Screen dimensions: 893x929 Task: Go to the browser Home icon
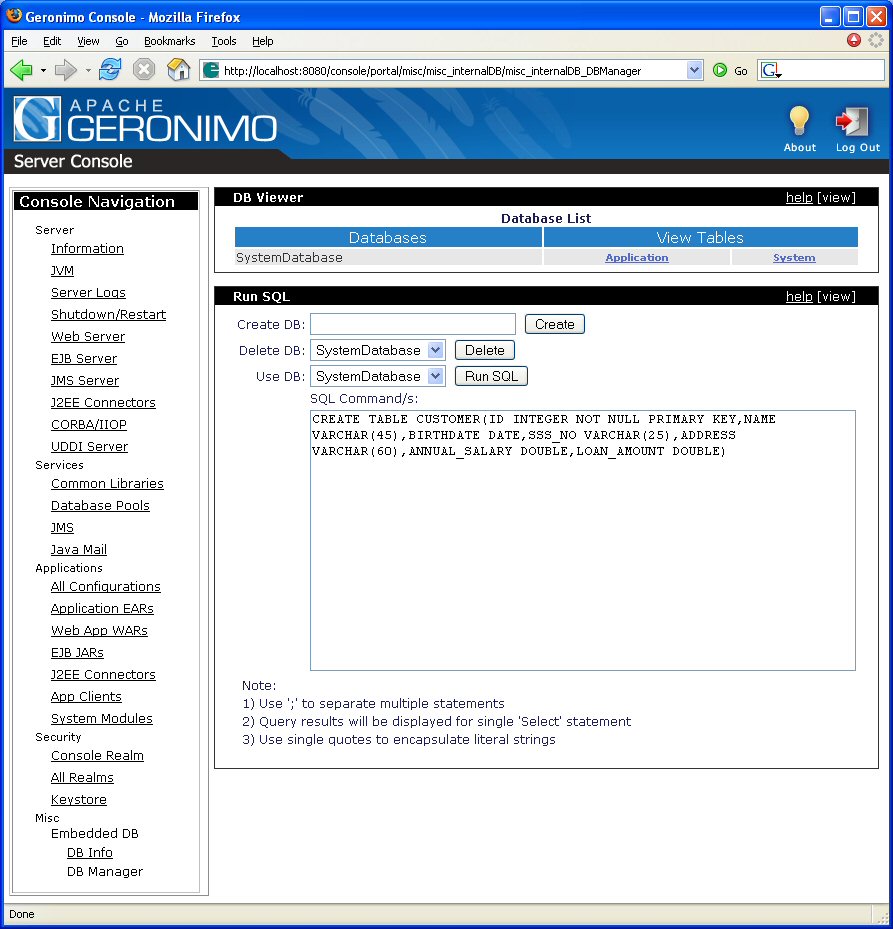click(178, 70)
